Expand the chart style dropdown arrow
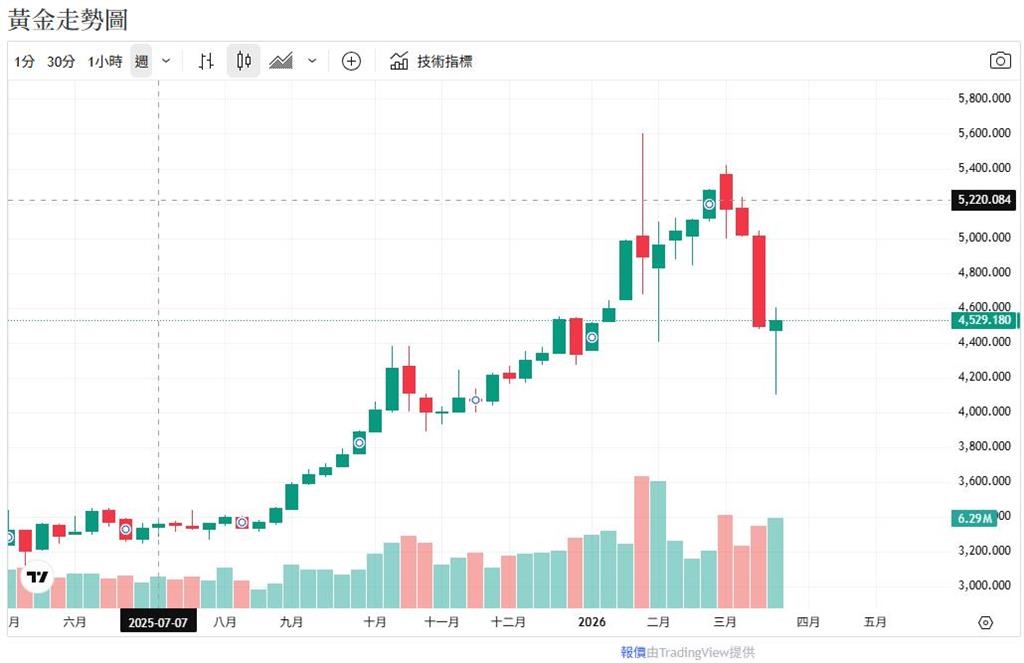Image resolution: width=1024 pixels, height=663 pixels. [x=312, y=61]
